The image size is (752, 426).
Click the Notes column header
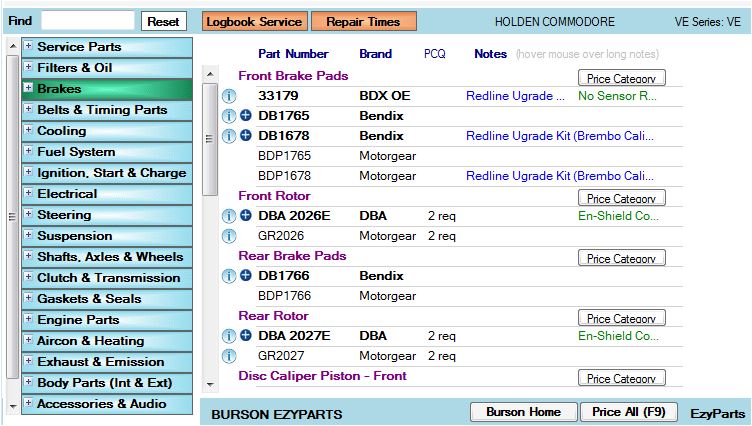(x=491, y=54)
